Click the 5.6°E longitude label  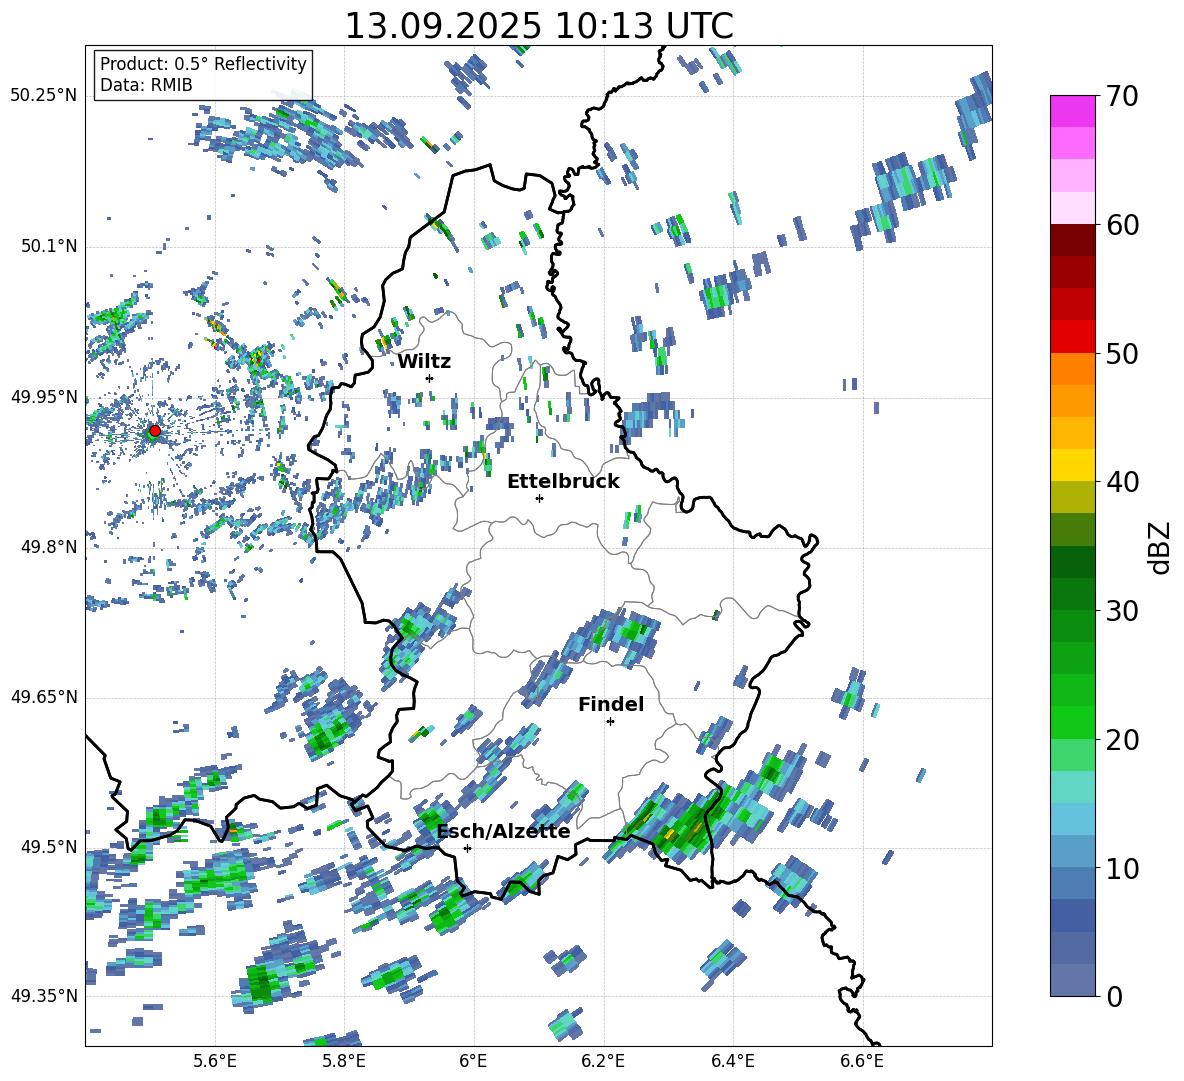tap(215, 1061)
